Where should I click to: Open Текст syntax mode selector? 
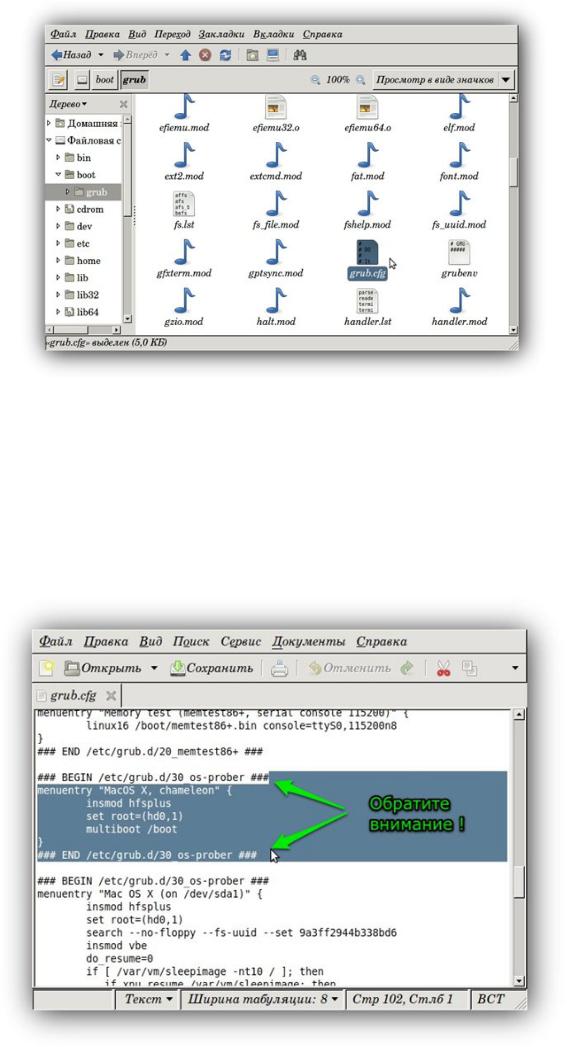coord(148,999)
